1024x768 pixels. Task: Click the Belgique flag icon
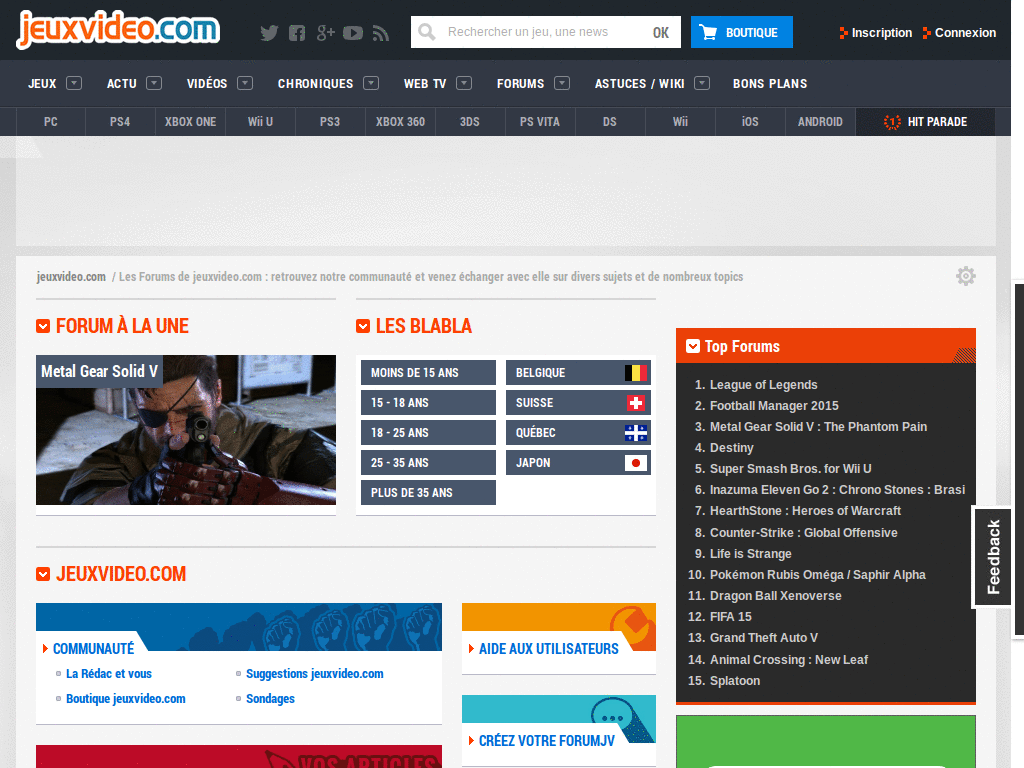(x=635, y=373)
